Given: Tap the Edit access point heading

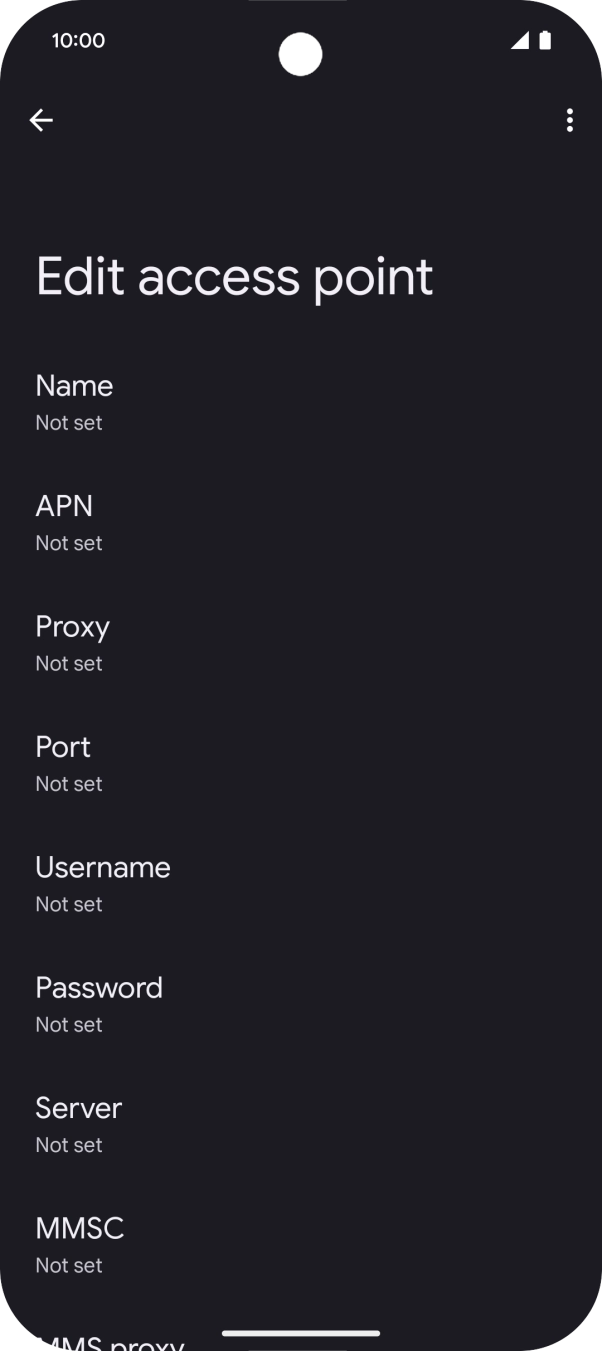Looking at the screenshot, I should click(234, 276).
